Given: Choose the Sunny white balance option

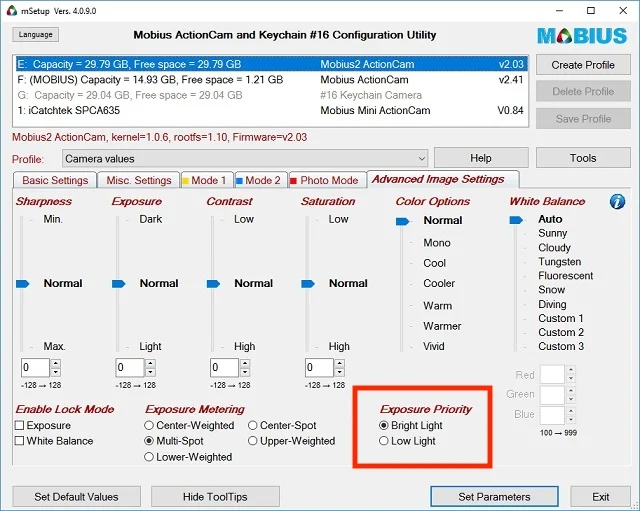Looking at the screenshot, I should [553, 233].
